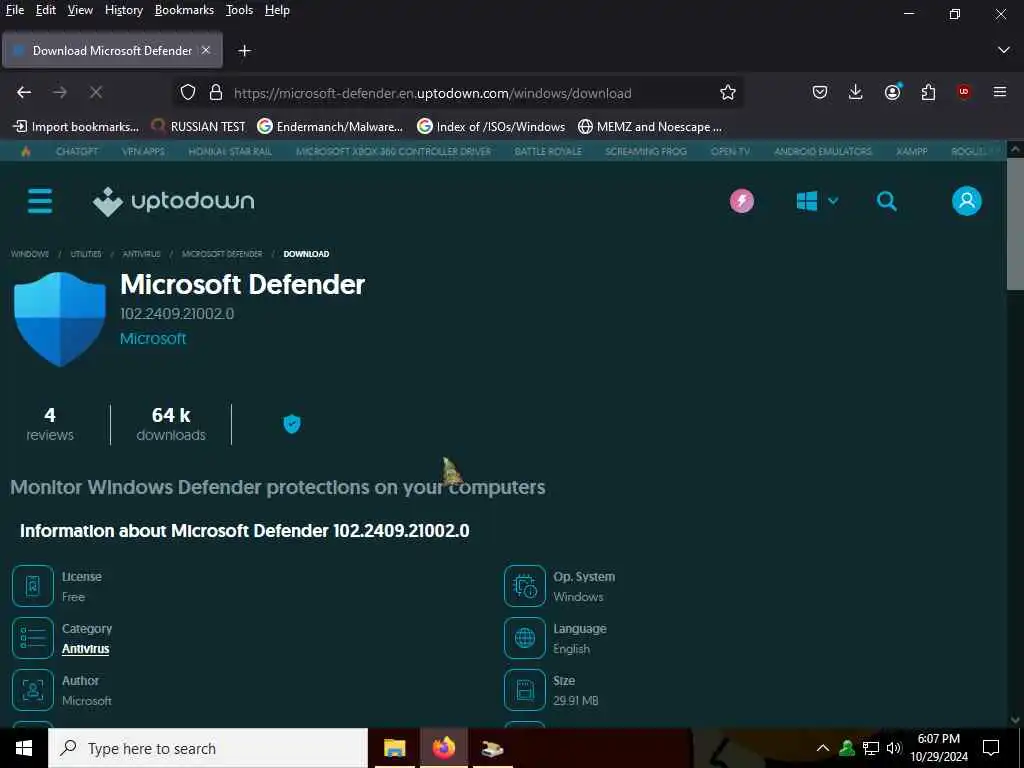The height and width of the screenshot is (768, 1024).
Task: Bookmark this page with the star
Action: click(x=728, y=93)
